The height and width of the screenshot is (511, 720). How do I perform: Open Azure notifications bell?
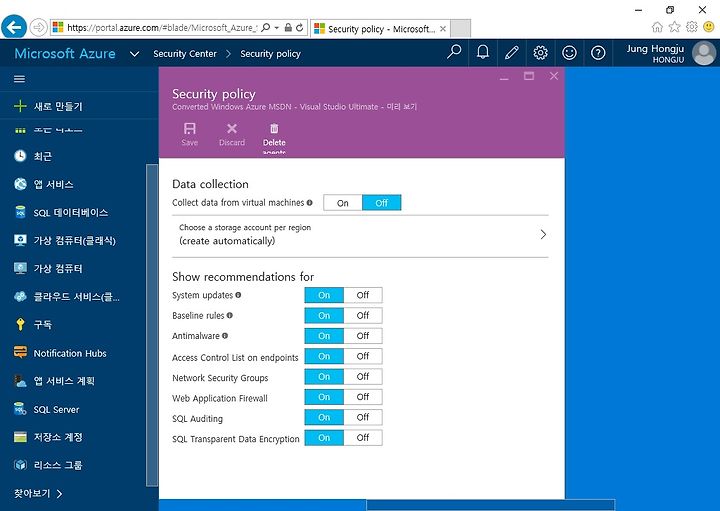click(x=483, y=52)
